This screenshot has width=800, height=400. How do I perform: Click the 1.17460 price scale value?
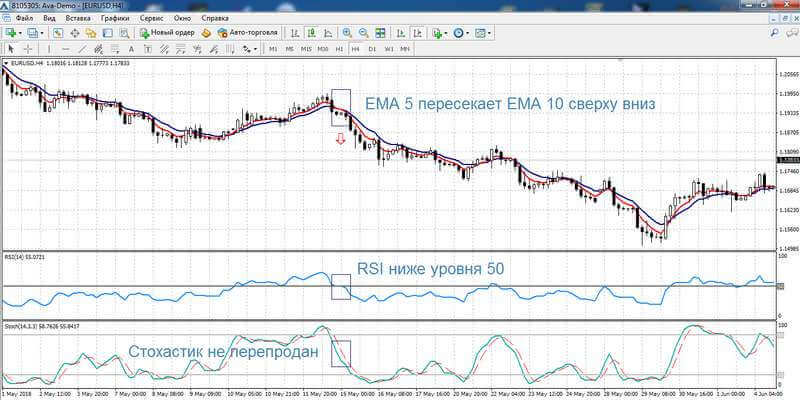point(787,171)
